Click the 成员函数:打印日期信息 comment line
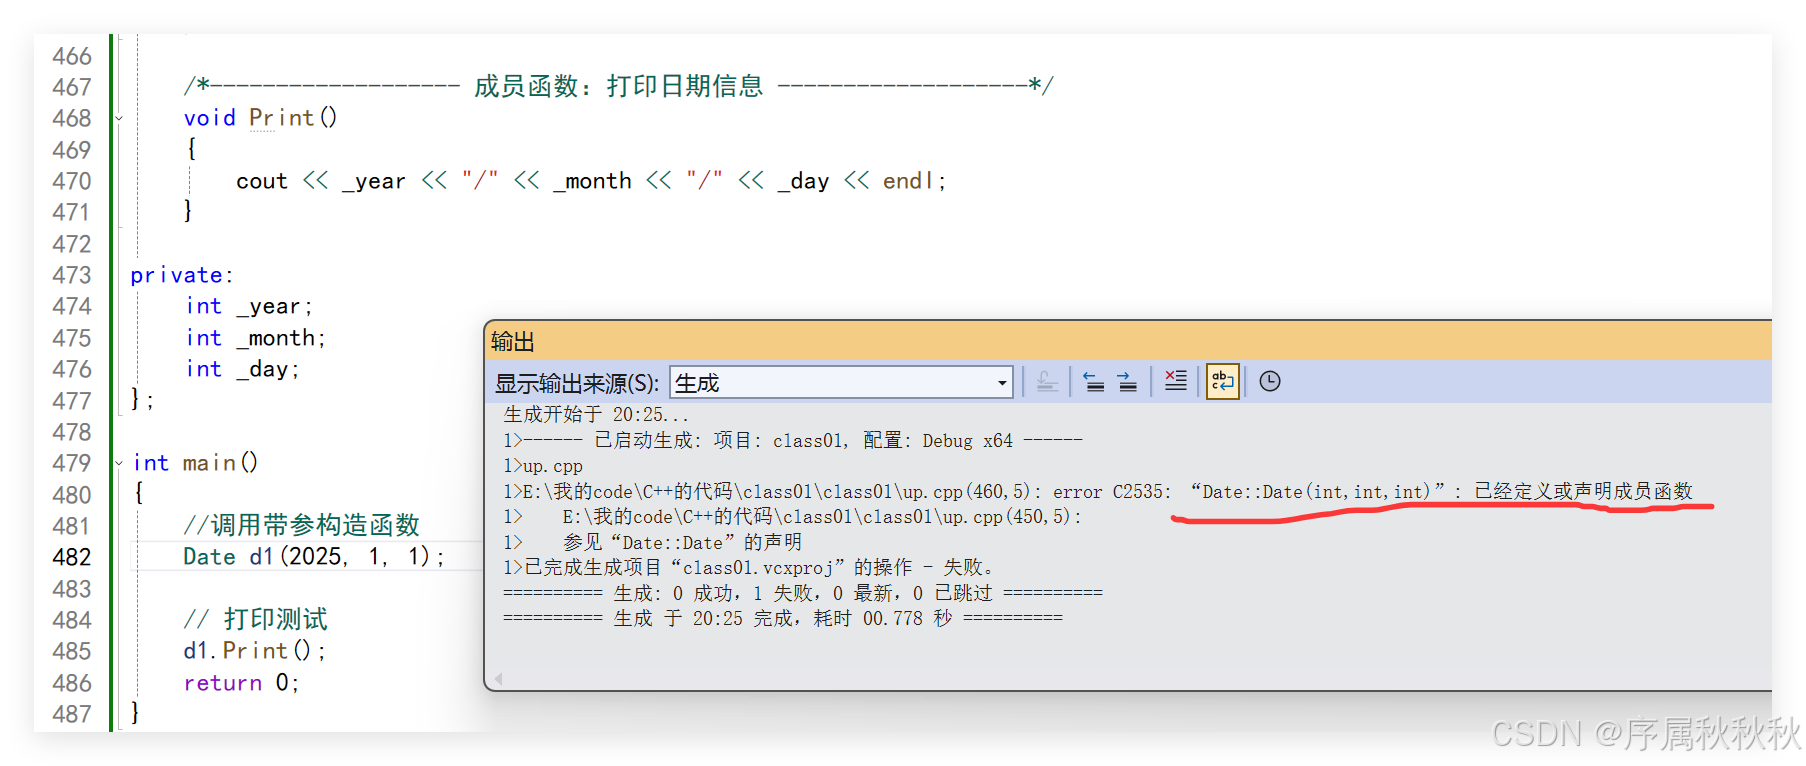Viewport: 1806px width, 766px height. coord(618,86)
